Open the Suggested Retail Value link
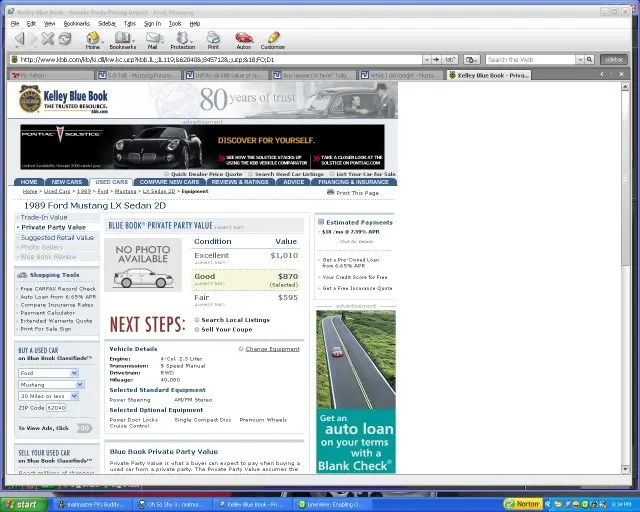The image size is (640, 512). point(57,237)
